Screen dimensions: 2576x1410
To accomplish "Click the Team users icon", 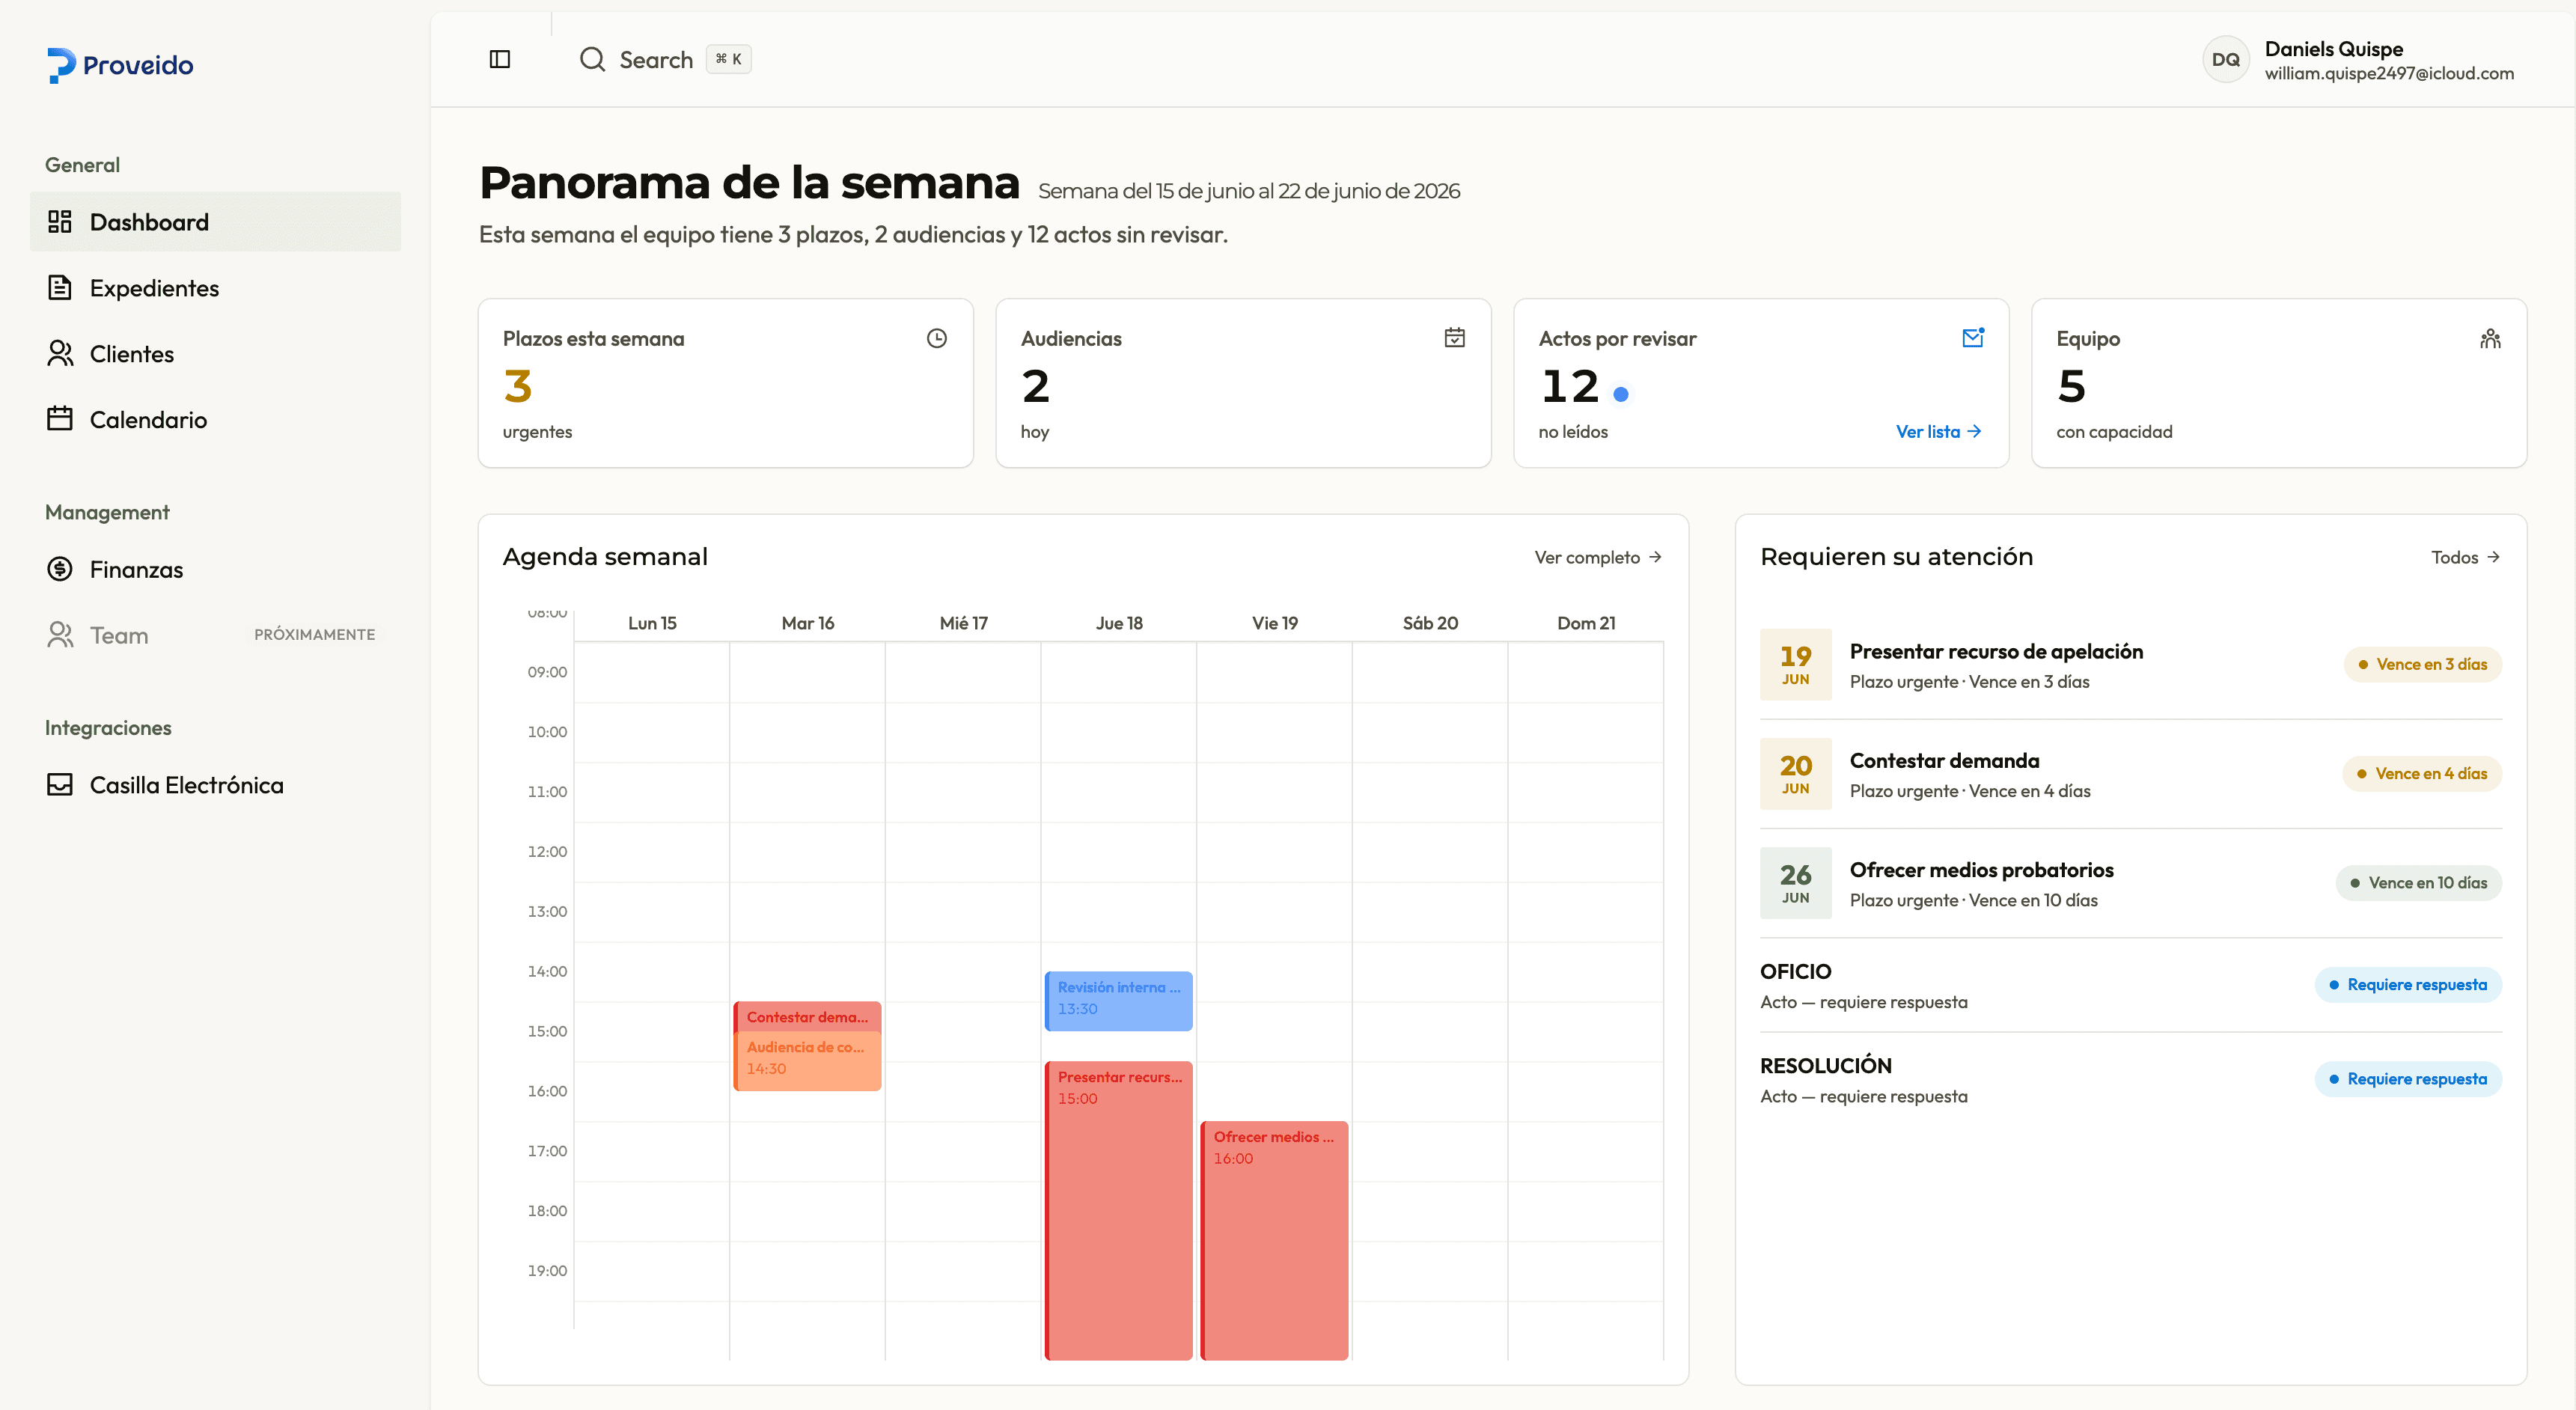I will coord(60,635).
